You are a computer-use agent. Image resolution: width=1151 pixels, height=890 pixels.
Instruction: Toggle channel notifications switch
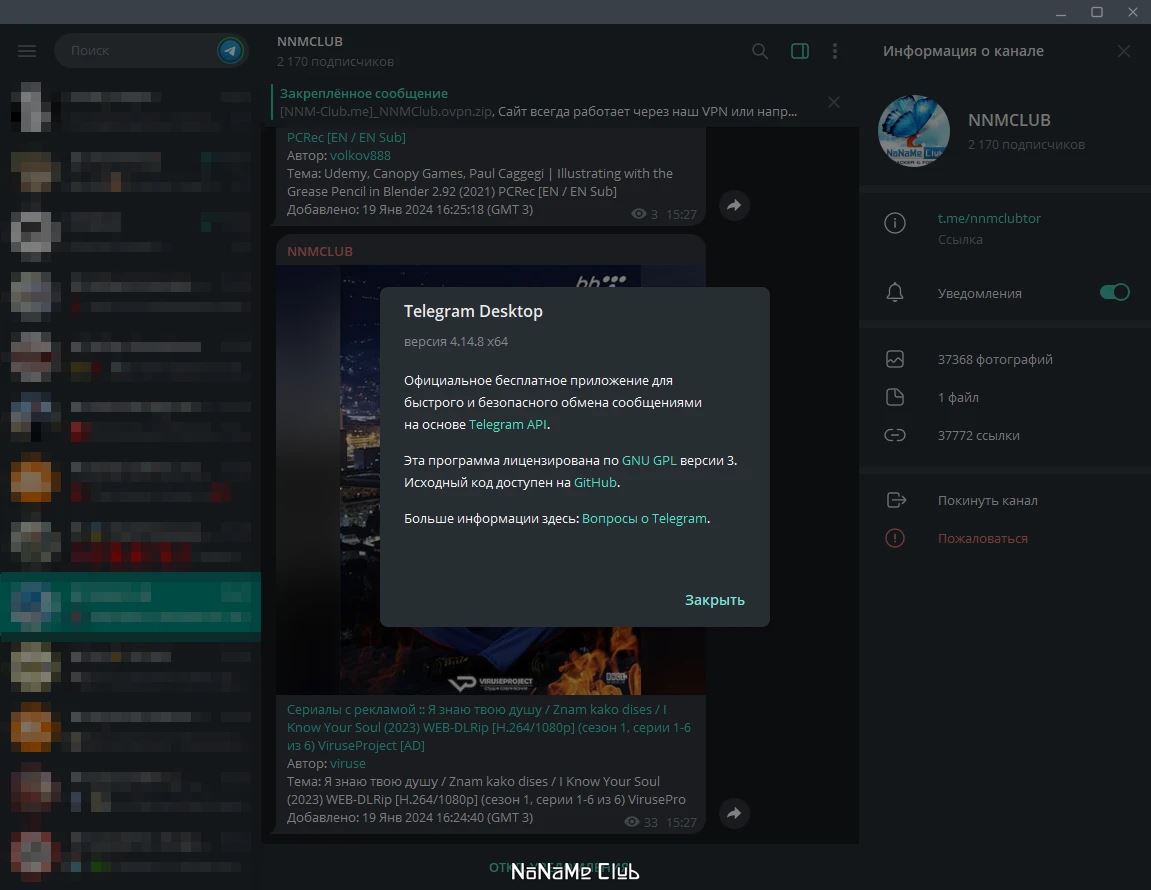(1114, 292)
